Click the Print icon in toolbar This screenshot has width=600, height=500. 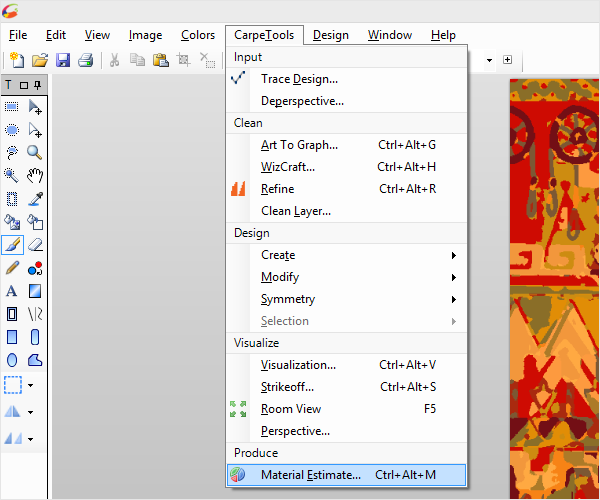click(x=85, y=60)
